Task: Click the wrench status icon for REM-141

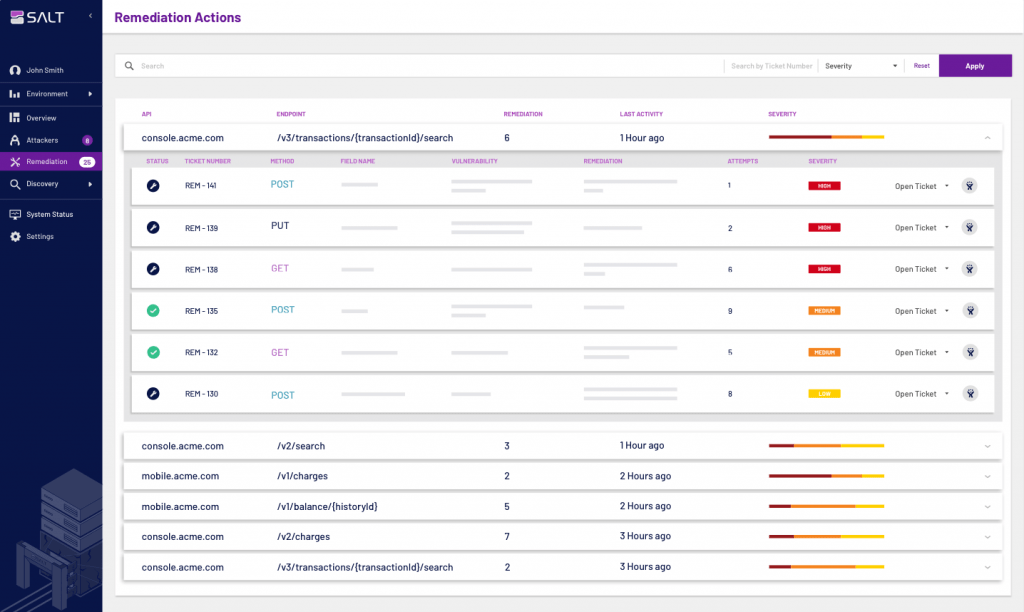Action: pyautogui.click(x=153, y=186)
